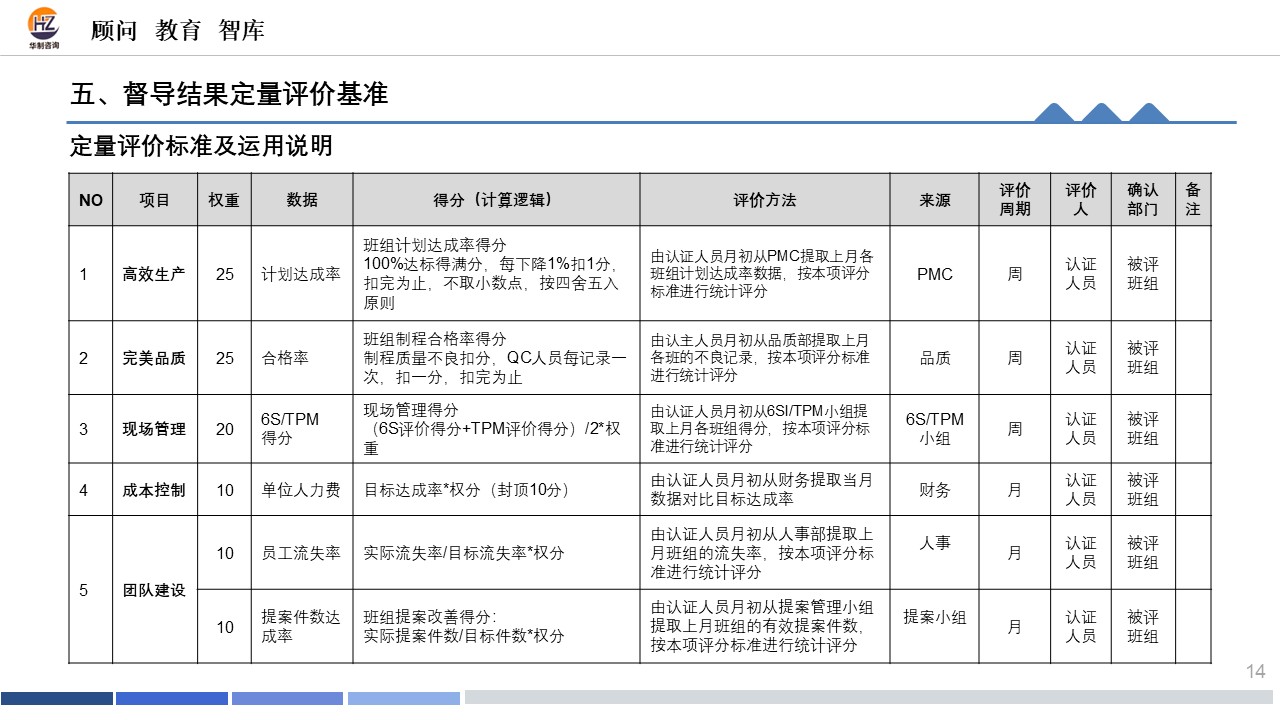
Task: Click the 评价方法 column header cell
Action: pos(764,199)
